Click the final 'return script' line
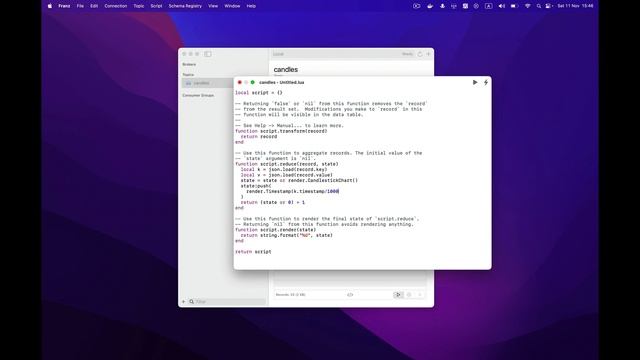 point(253,252)
